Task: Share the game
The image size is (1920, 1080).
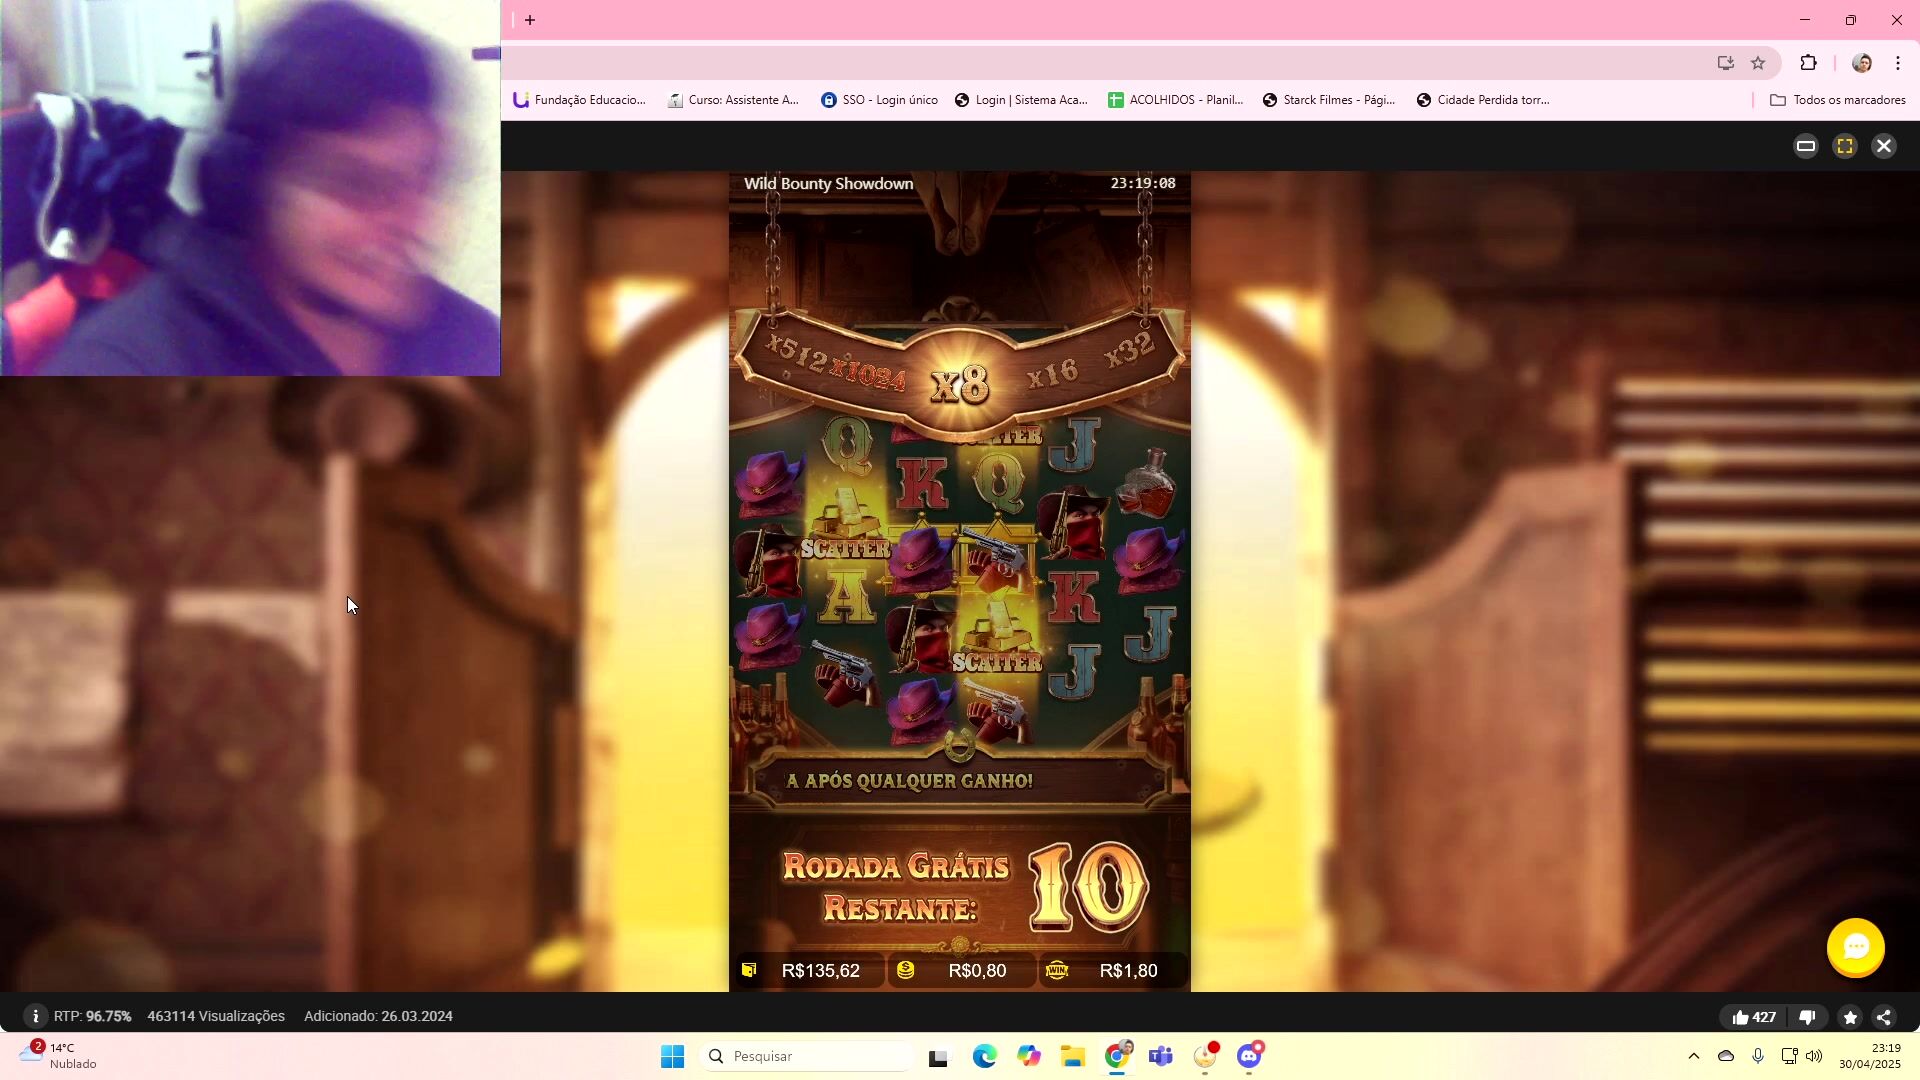Action: (1884, 1017)
